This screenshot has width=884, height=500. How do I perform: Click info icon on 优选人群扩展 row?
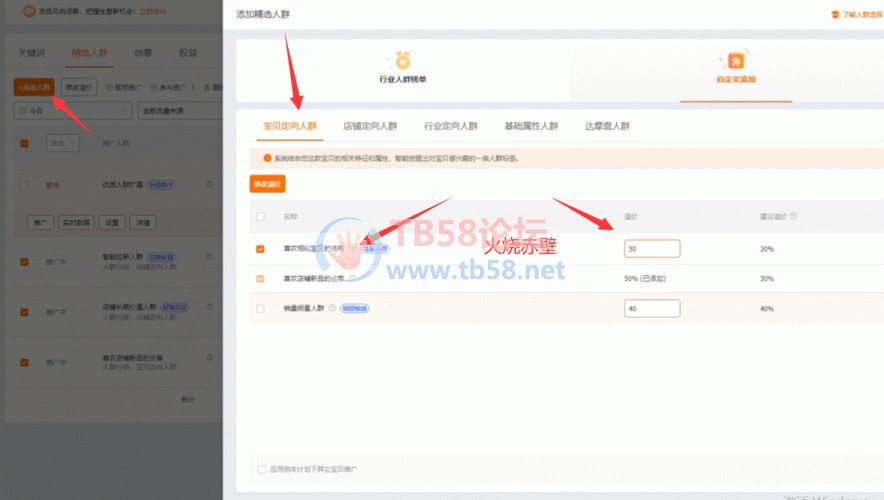pyautogui.click(x=209, y=184)
